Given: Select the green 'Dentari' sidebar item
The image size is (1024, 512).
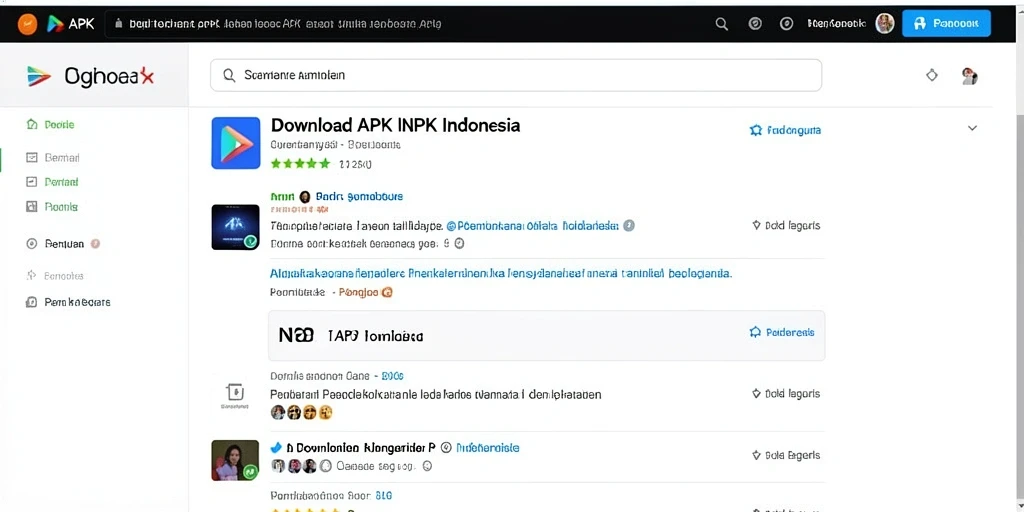Looking at the screenshot, I should click(x=52, y=182).
